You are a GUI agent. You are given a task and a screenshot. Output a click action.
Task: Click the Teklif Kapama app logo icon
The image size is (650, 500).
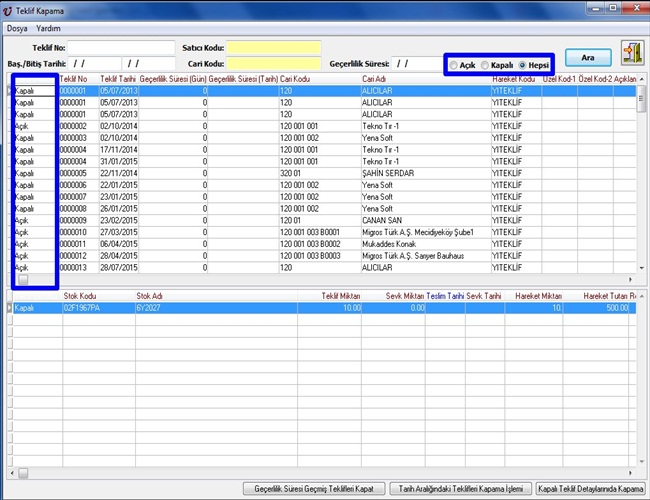[7, 11]
